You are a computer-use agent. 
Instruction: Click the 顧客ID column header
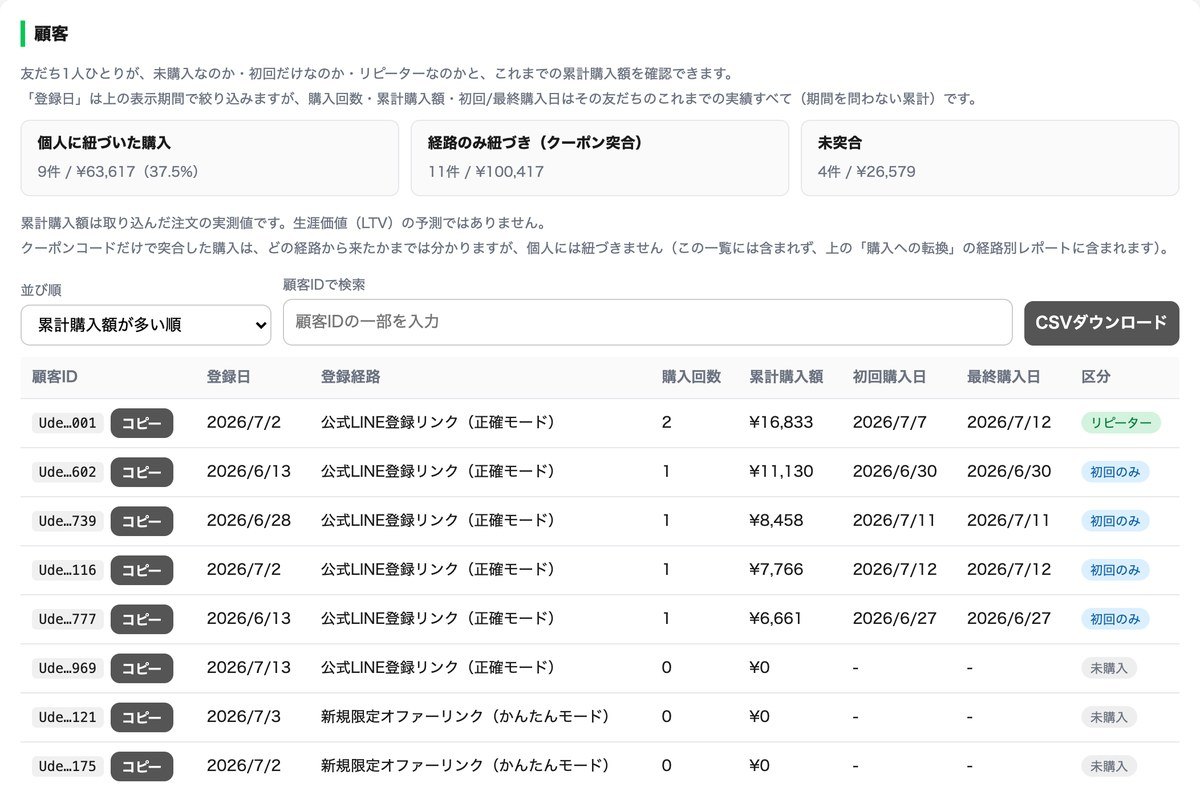point(55,377)
